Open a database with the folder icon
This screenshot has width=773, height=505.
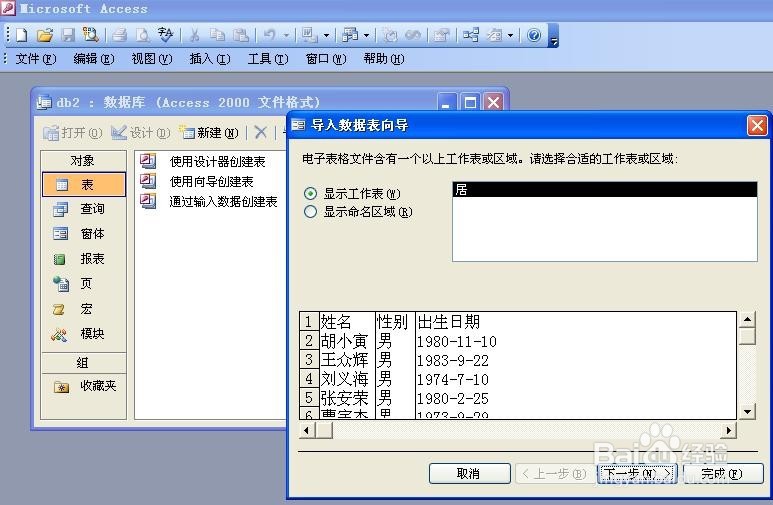click(x=44, y=35)
